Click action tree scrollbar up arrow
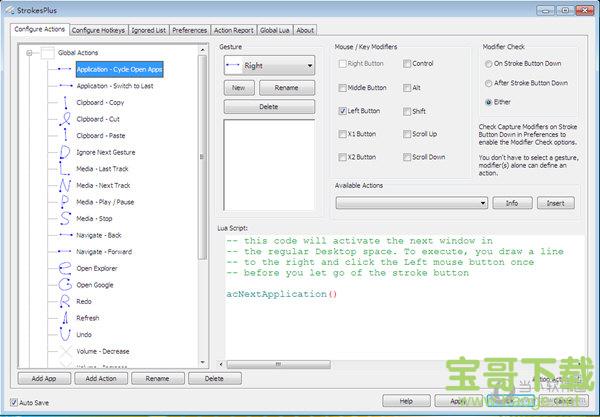The image size is (600, 417). click(202, 50)
